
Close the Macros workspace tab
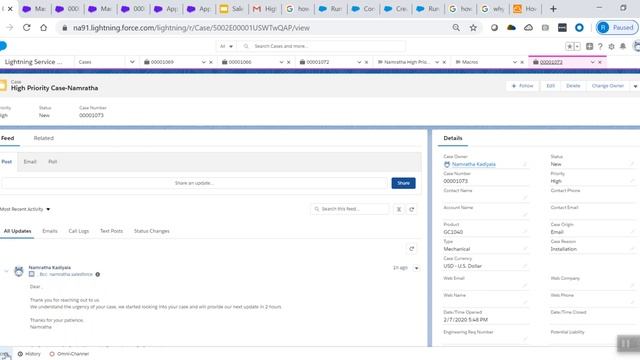point(522,62)
